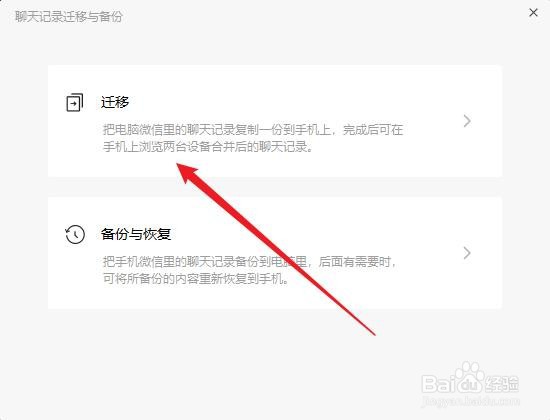The image size is (550, 420).
Task: Click the 备份与恢复 clock history icon
Action: pos(75,234)
